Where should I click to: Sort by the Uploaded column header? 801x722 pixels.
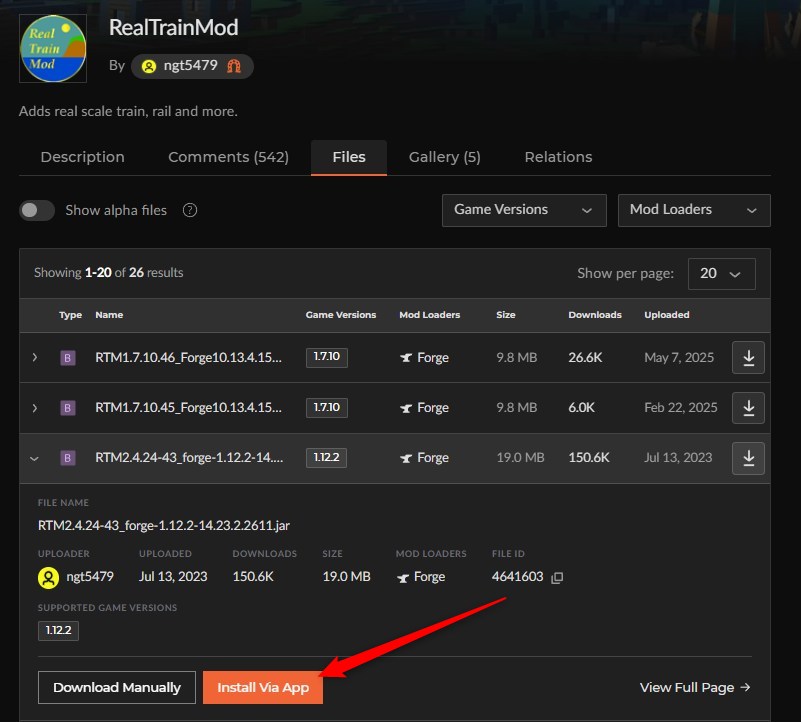[x=667, y=315]
